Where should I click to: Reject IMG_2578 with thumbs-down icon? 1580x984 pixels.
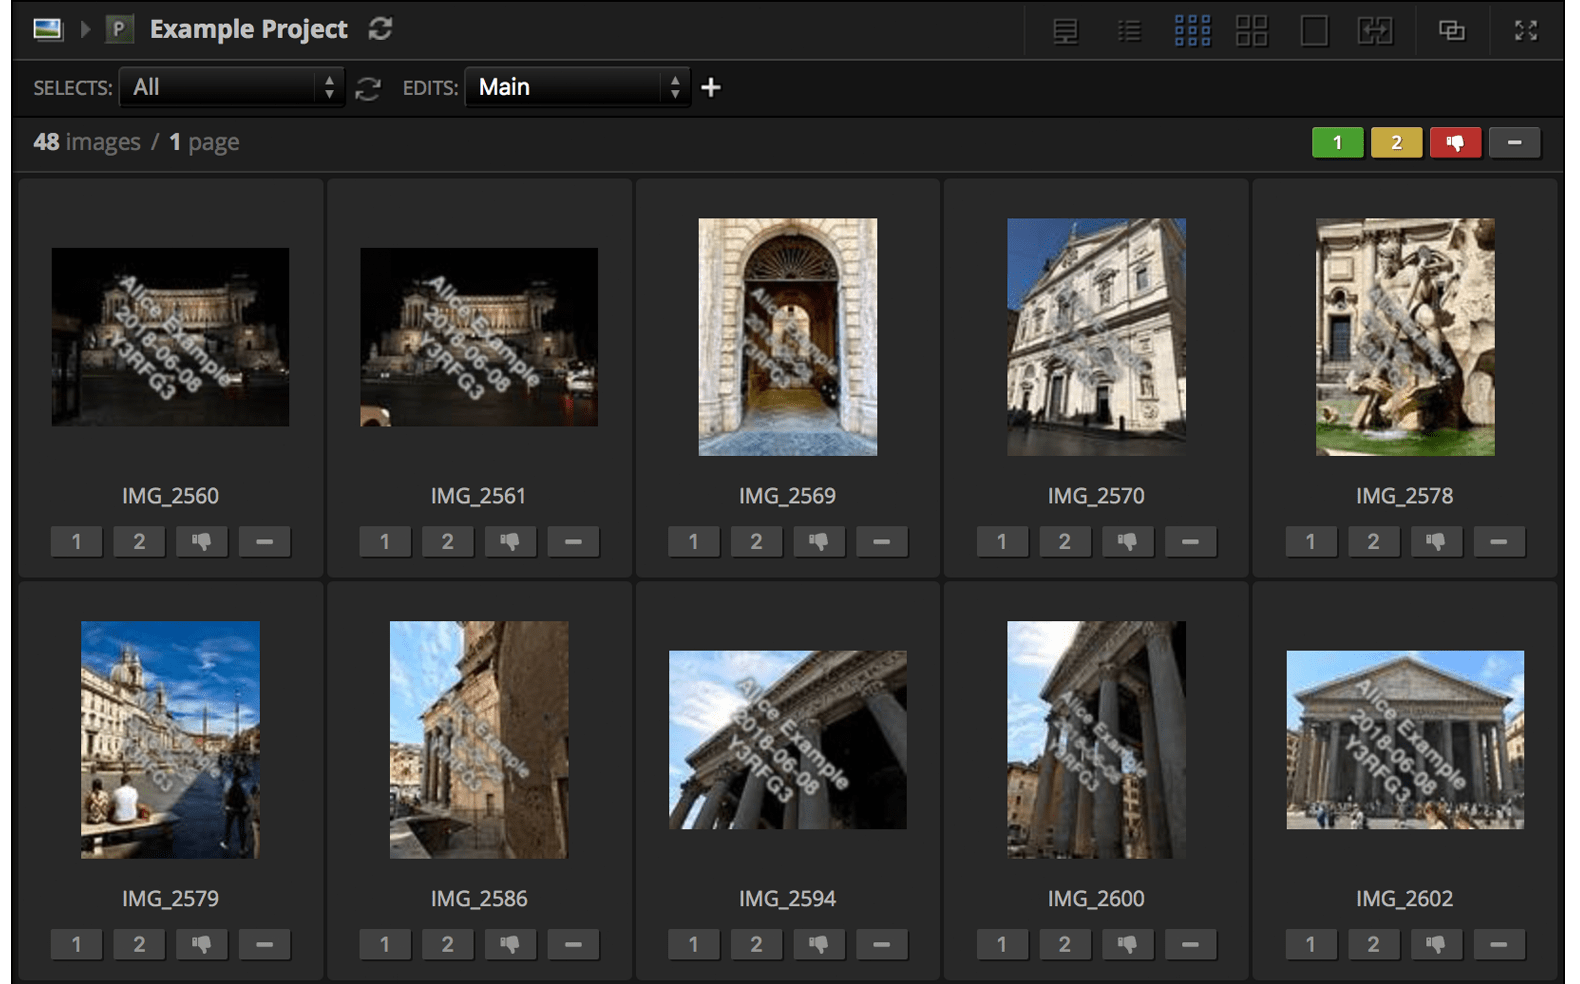(1436, 542)
